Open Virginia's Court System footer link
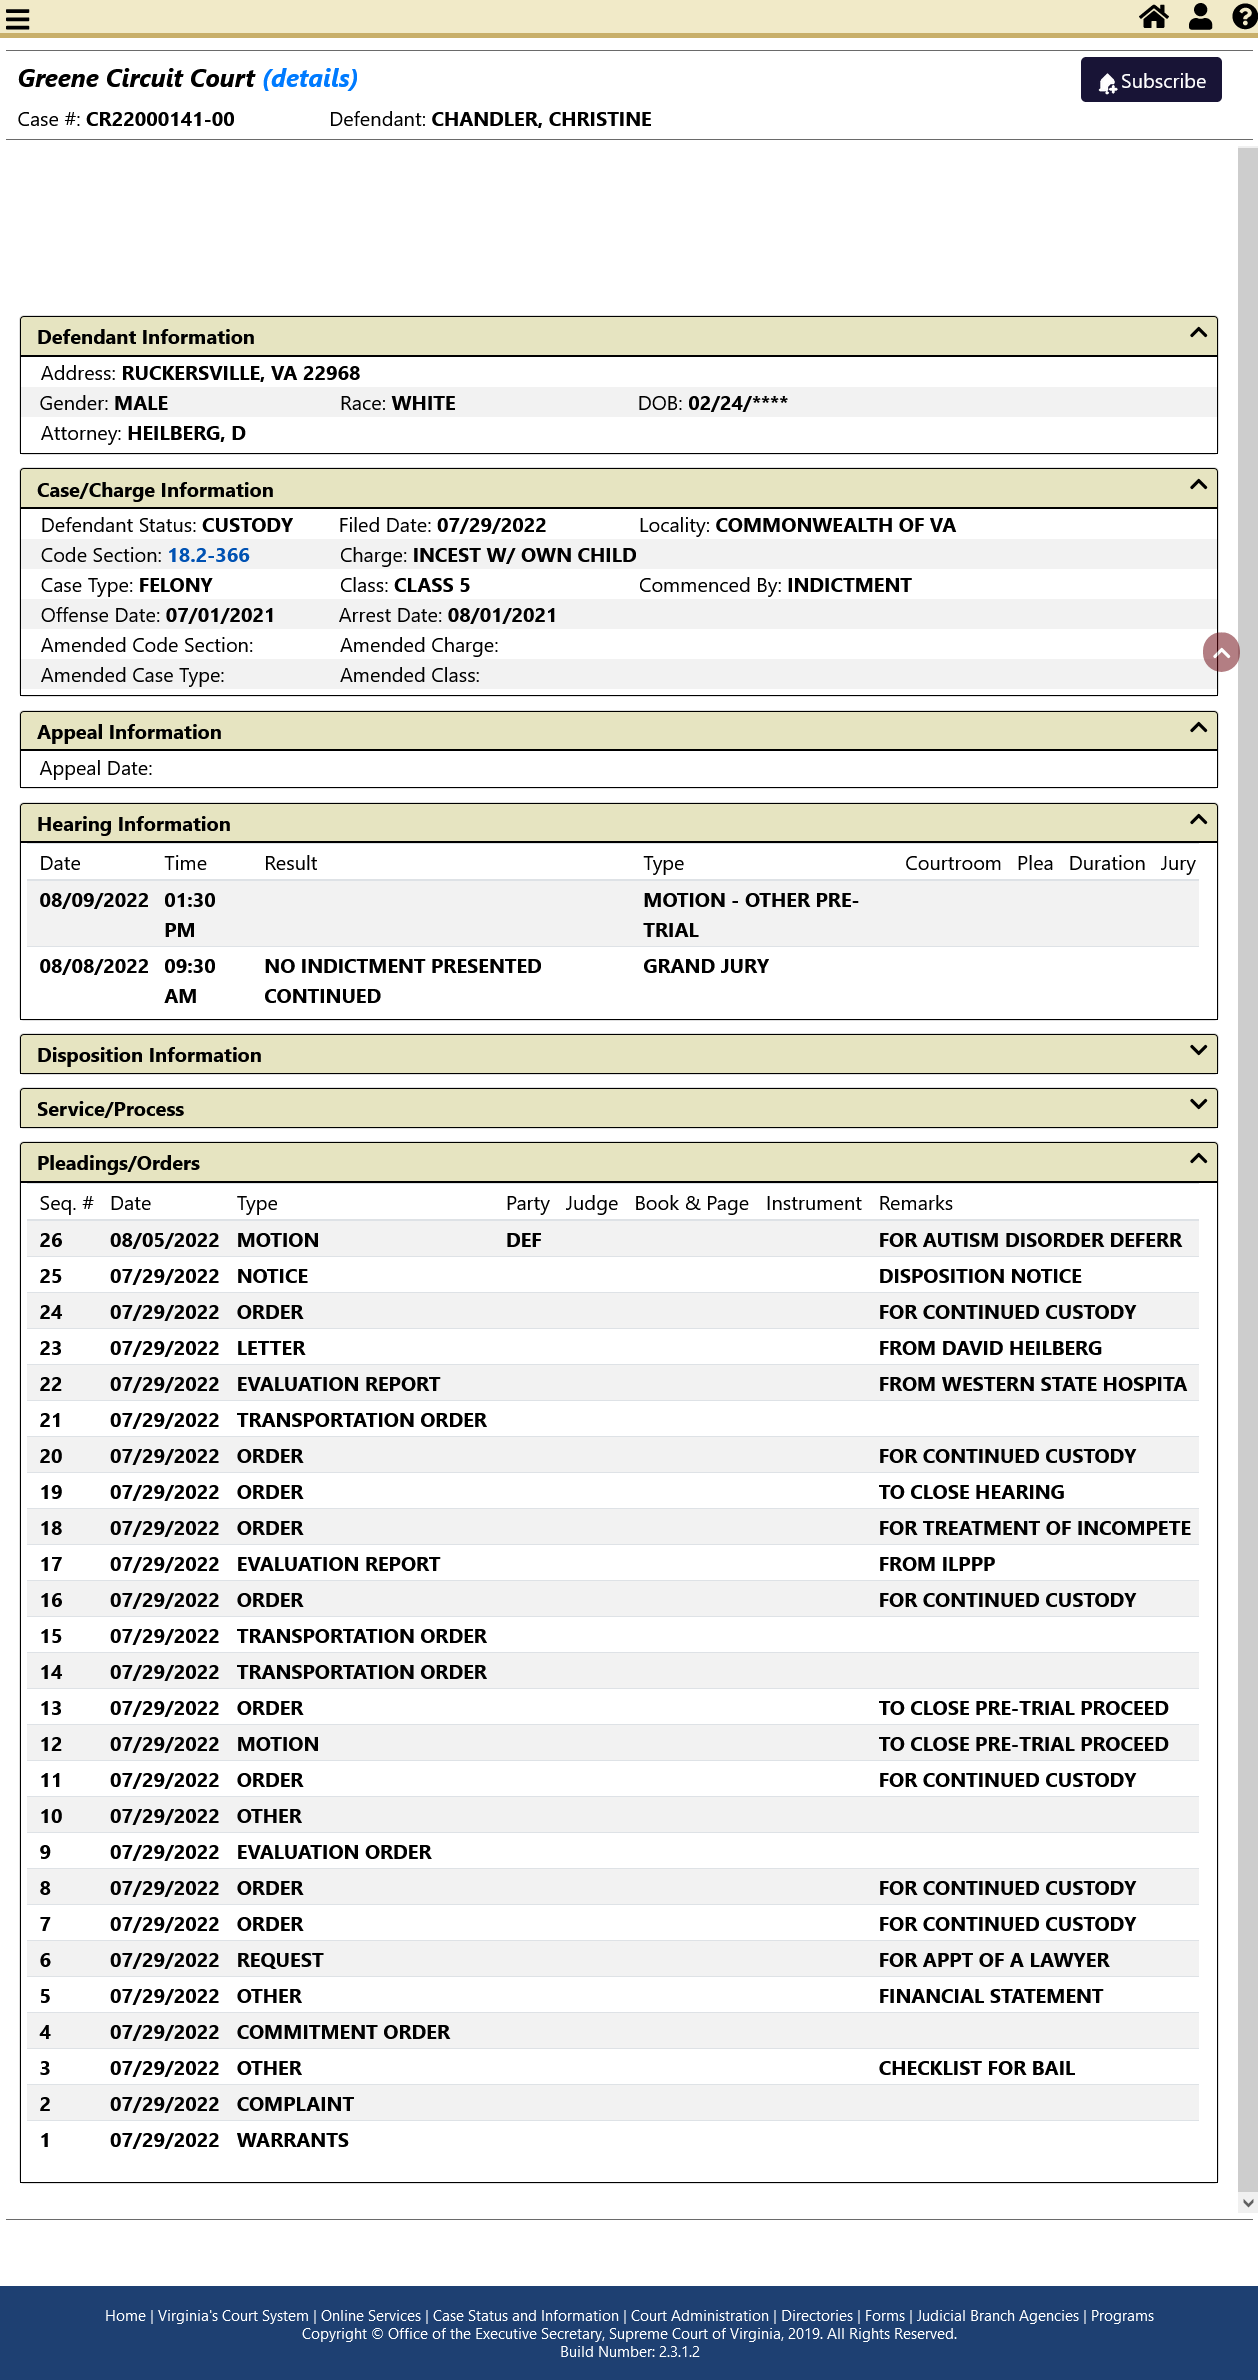The height and width of the screenshot is (2380, 1258). (x=233, y=2316)
